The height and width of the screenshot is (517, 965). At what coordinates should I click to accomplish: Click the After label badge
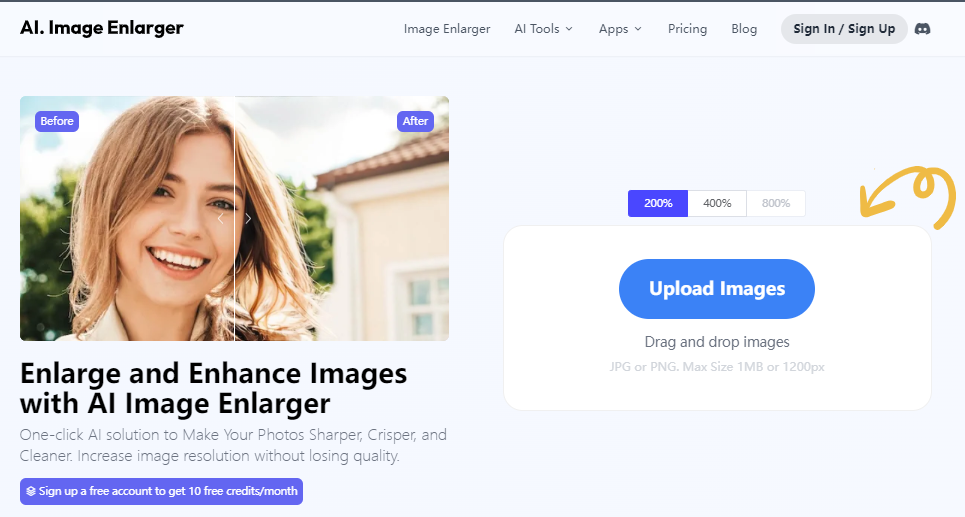(415, 121)
